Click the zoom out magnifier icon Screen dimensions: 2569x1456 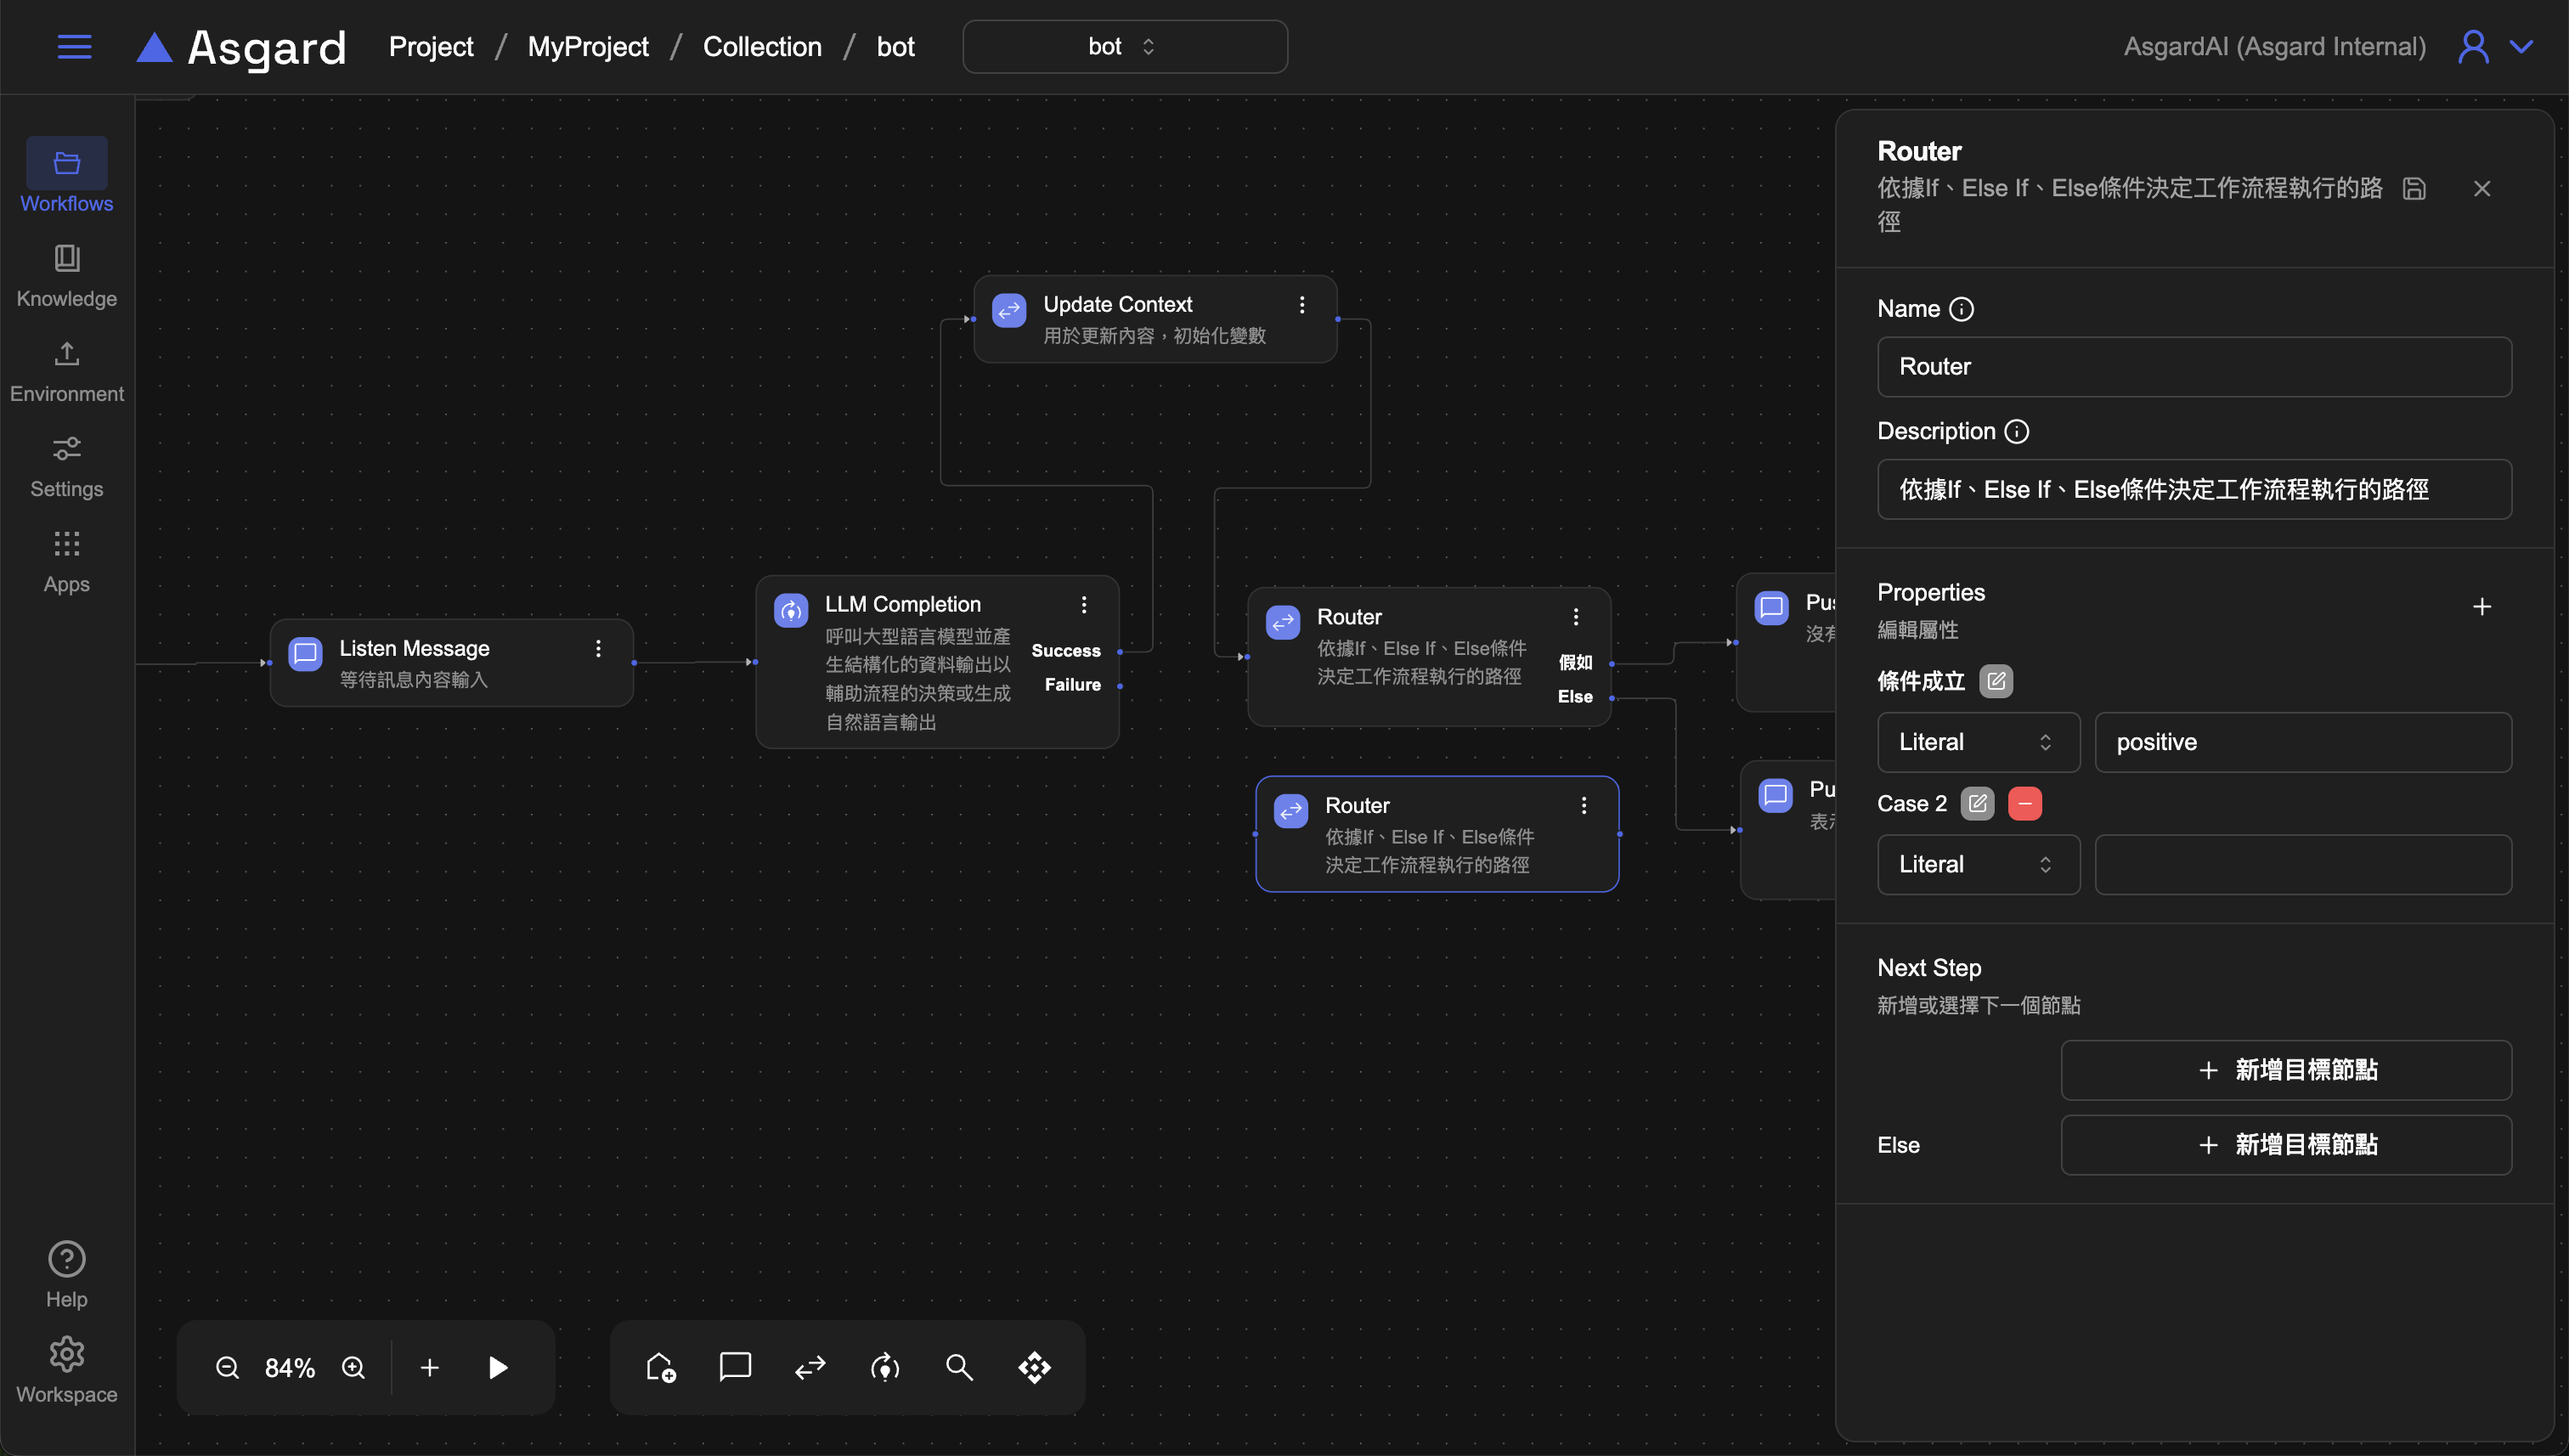(x=227, y=1367)
